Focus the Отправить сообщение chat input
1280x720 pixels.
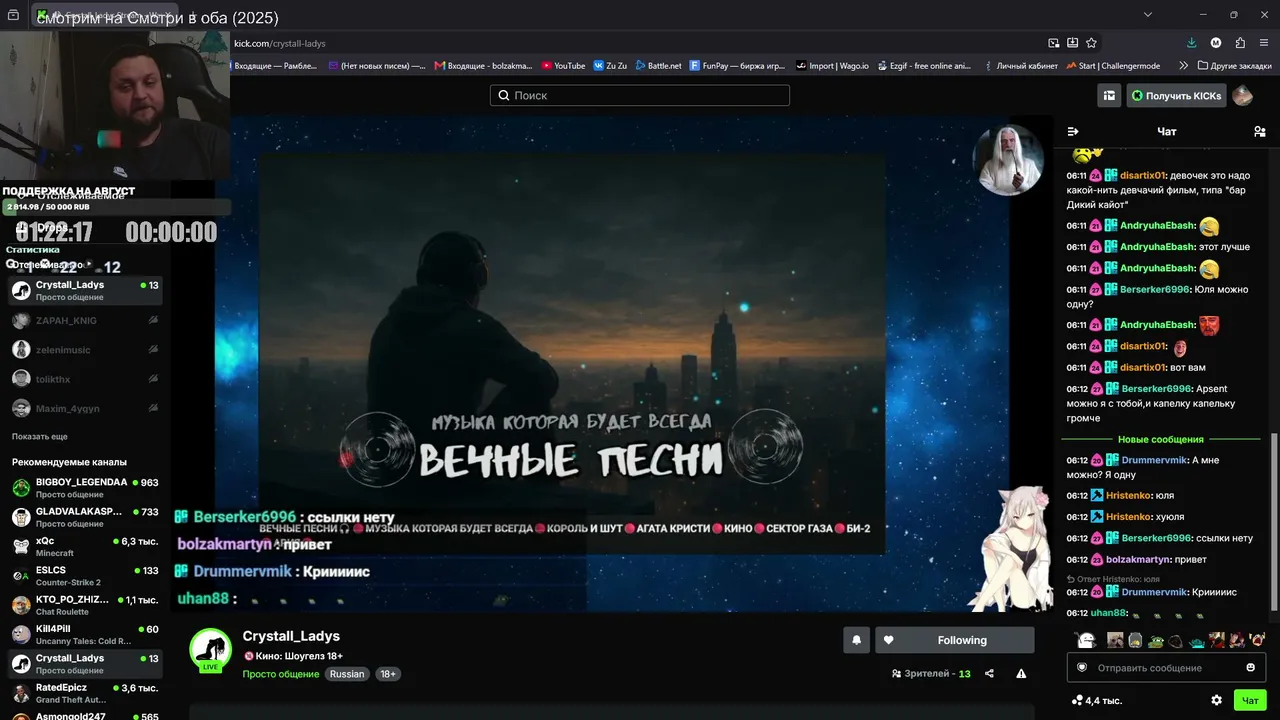point(1166,668)
